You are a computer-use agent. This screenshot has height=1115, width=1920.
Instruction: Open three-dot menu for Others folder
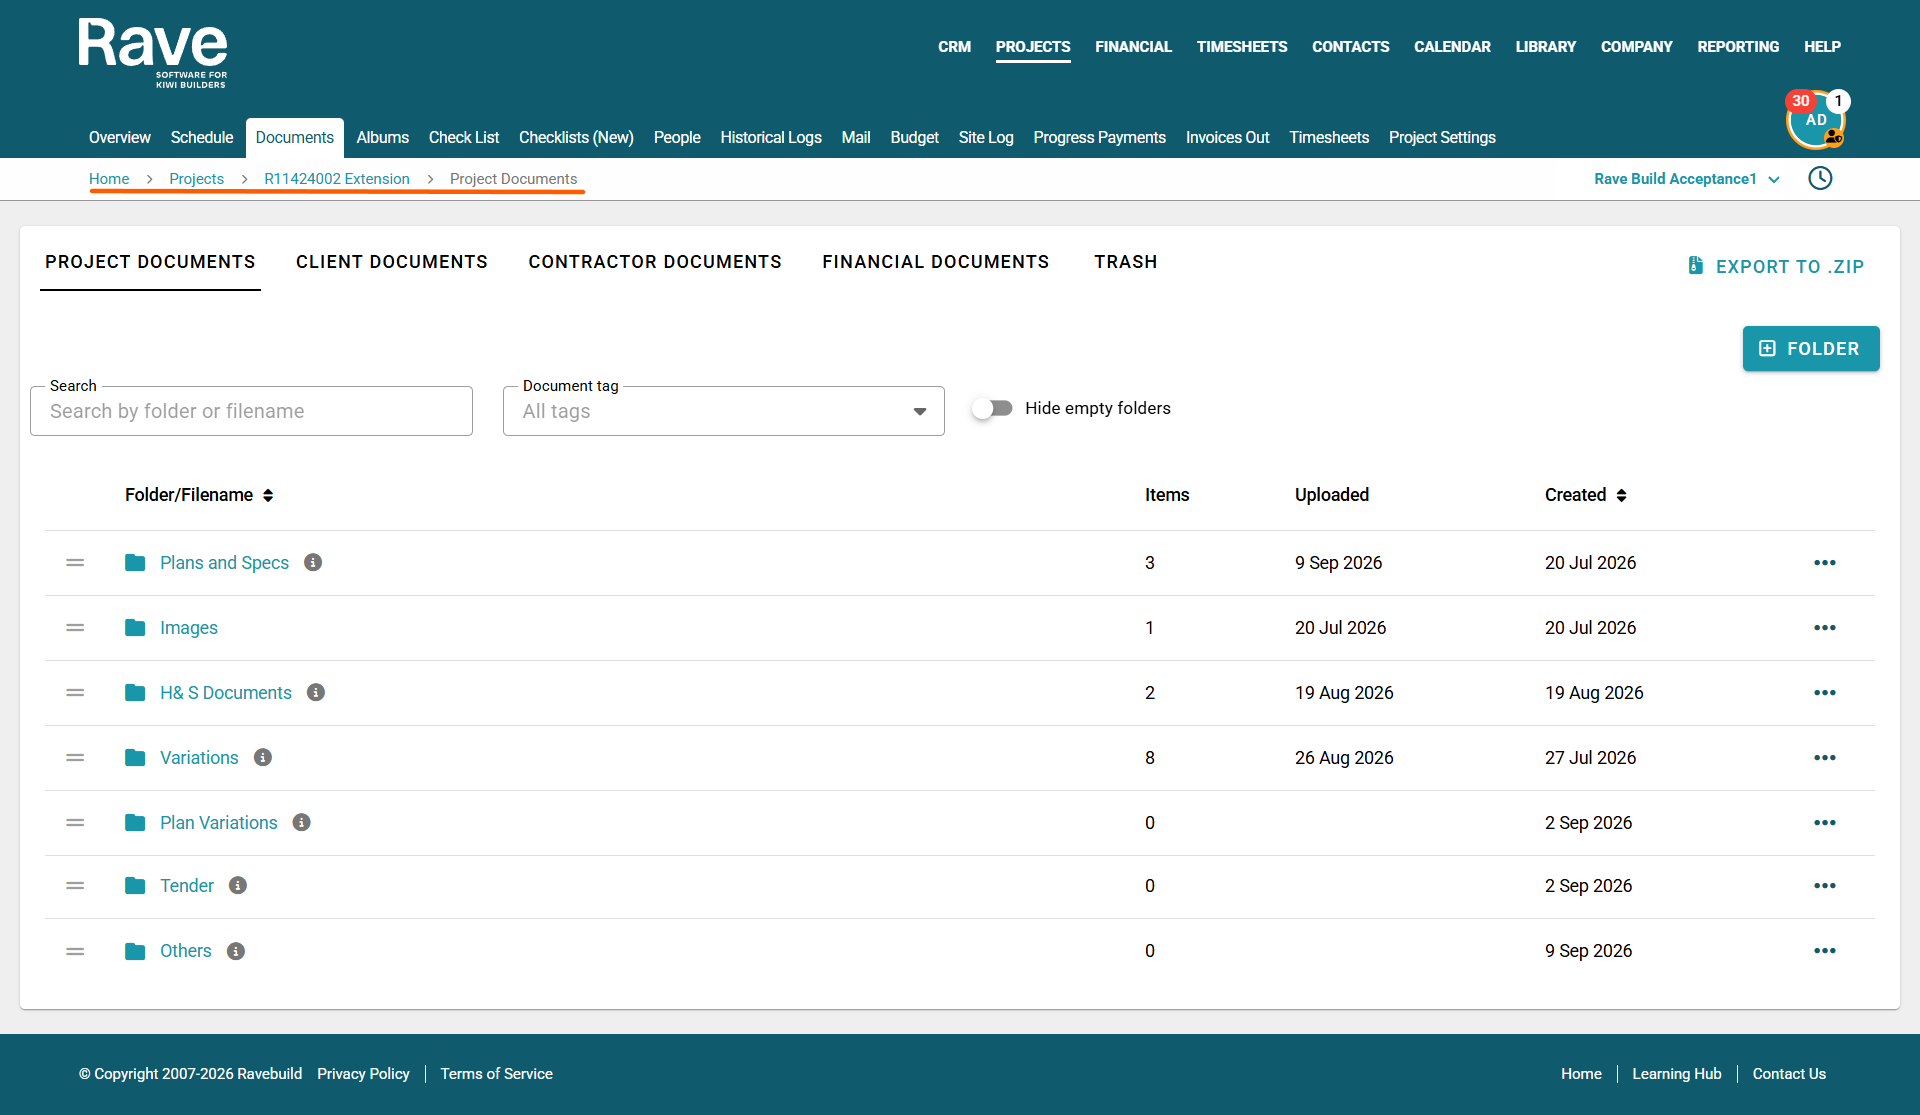pos(1824,951)
